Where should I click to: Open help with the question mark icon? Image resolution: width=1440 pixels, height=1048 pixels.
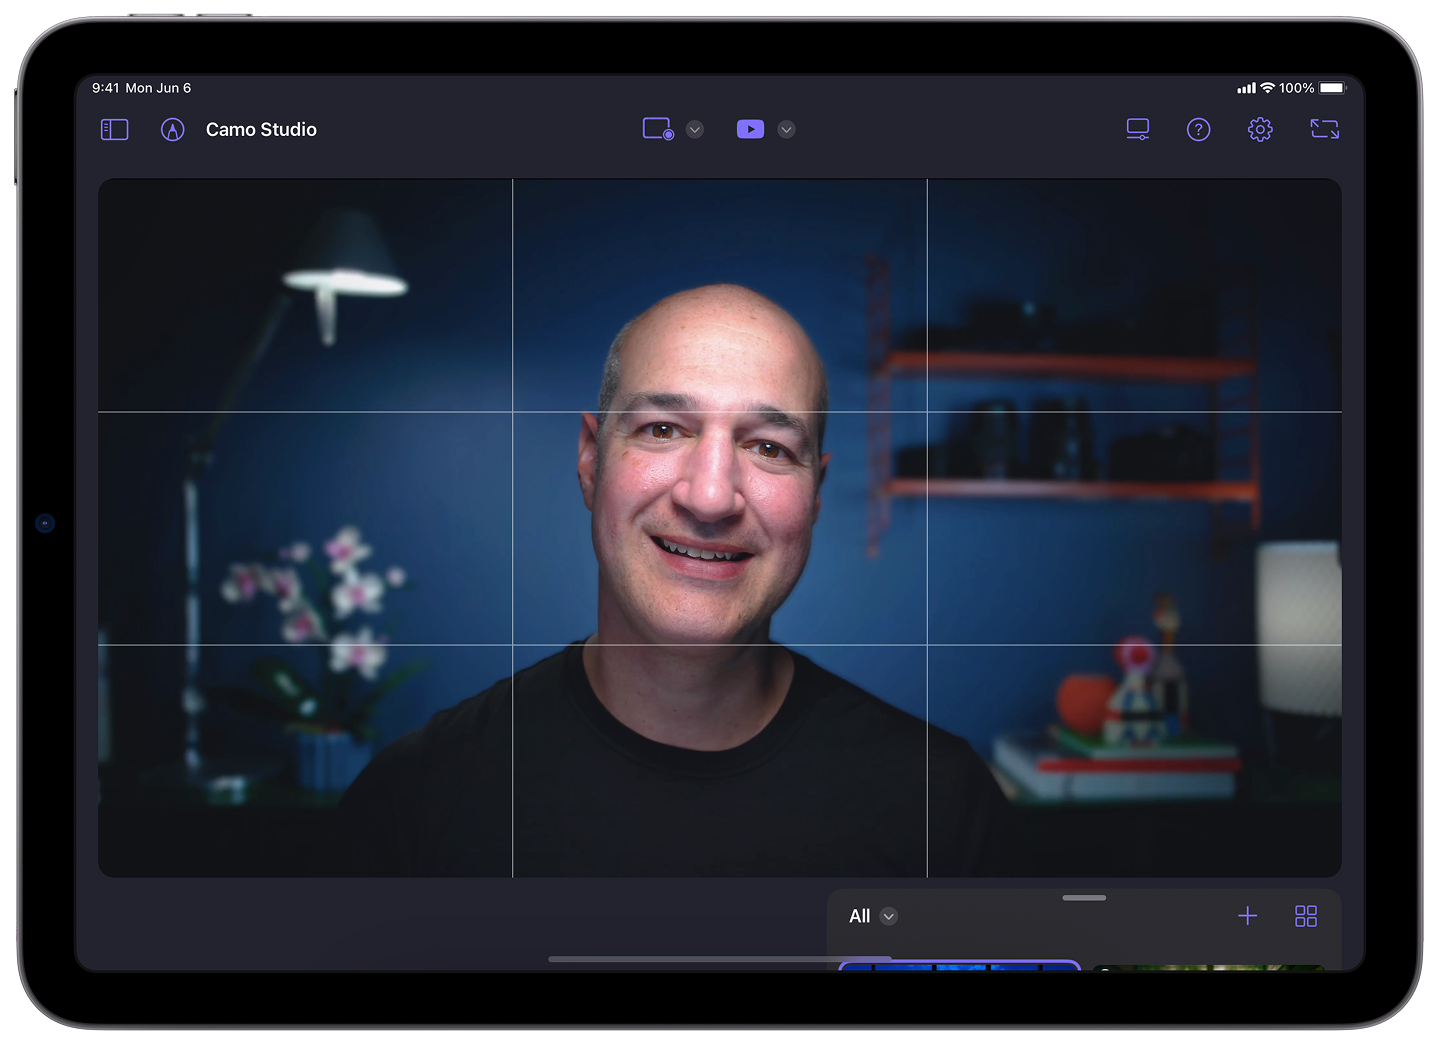[x=1198, y=130]
